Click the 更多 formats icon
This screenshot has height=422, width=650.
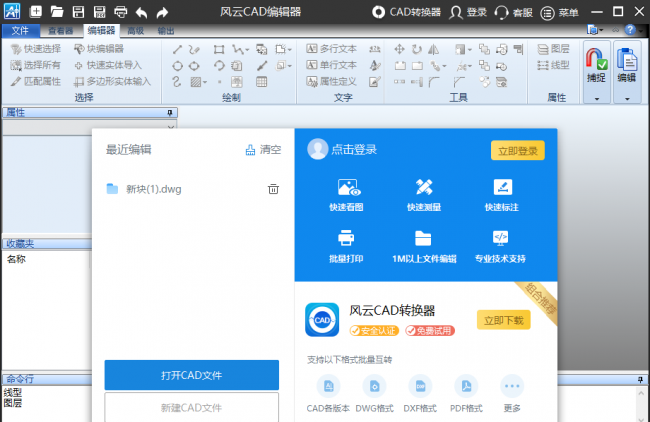[x=512, y=386]
